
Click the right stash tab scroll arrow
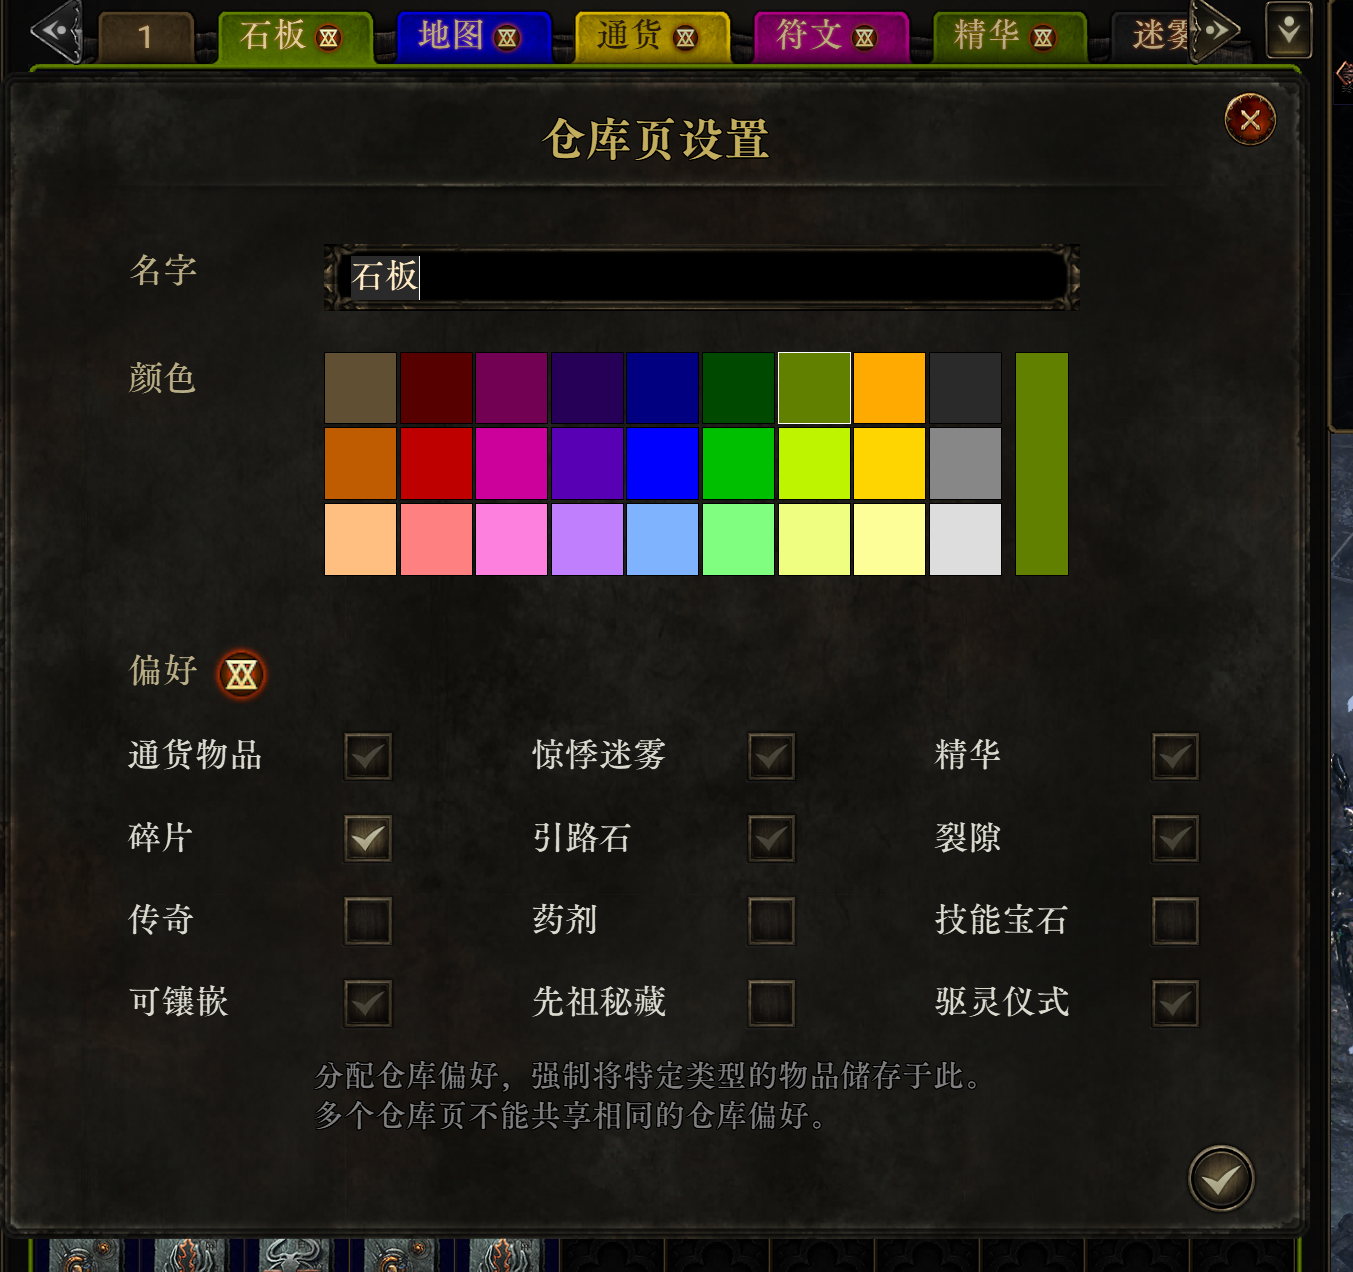click(1216, 31)
